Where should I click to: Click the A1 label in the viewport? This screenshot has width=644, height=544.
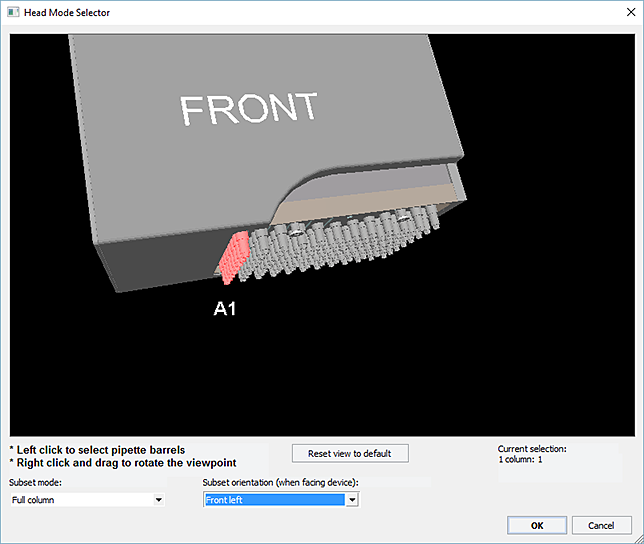tap(225, 309)
